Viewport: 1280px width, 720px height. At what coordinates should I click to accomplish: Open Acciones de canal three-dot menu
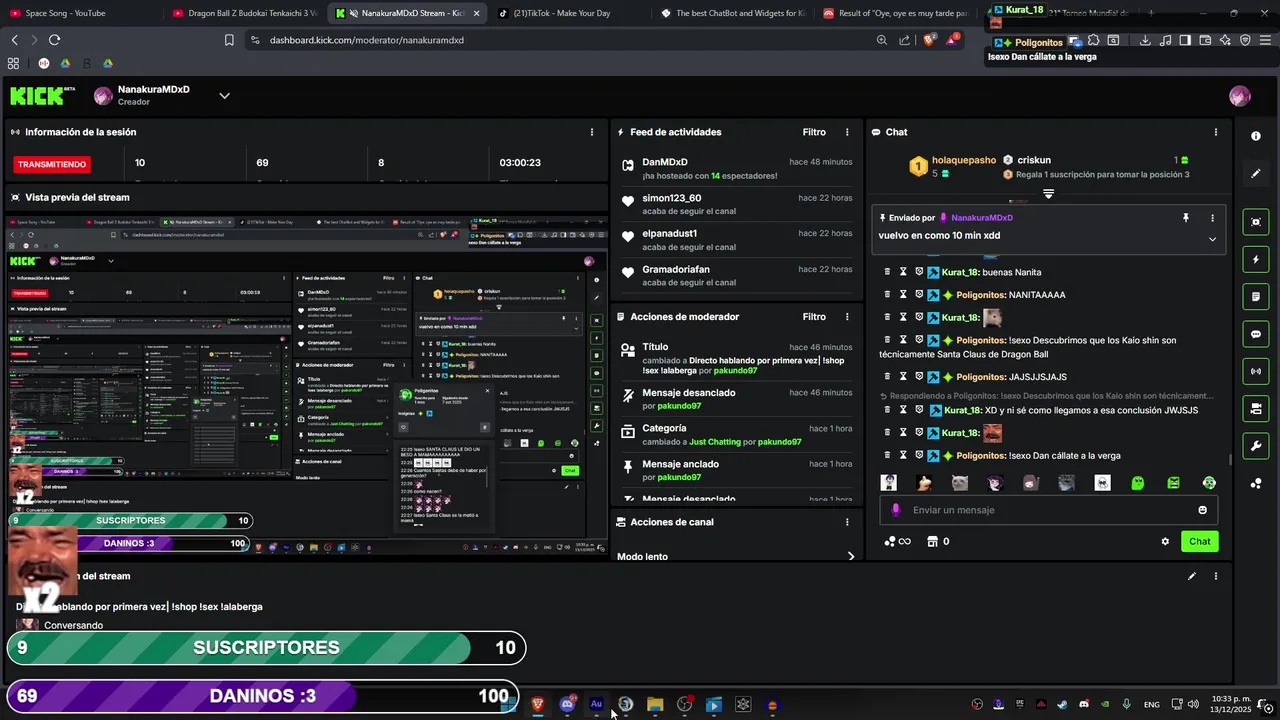click(x=847, y=522)
